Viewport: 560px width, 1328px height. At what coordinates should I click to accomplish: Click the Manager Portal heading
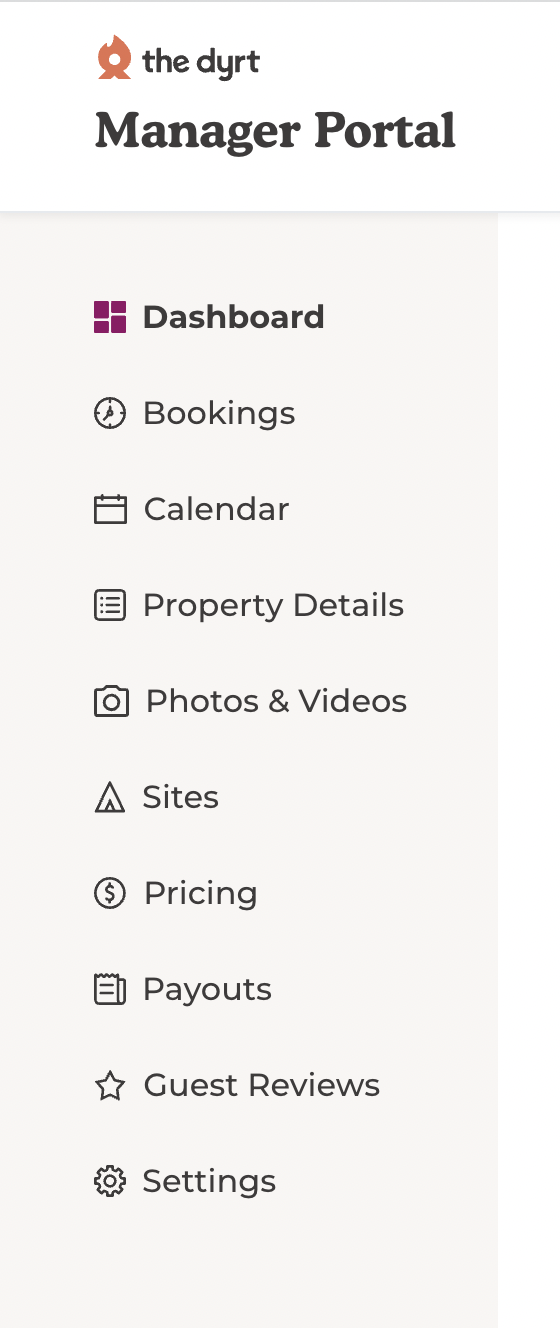[275, 131]
